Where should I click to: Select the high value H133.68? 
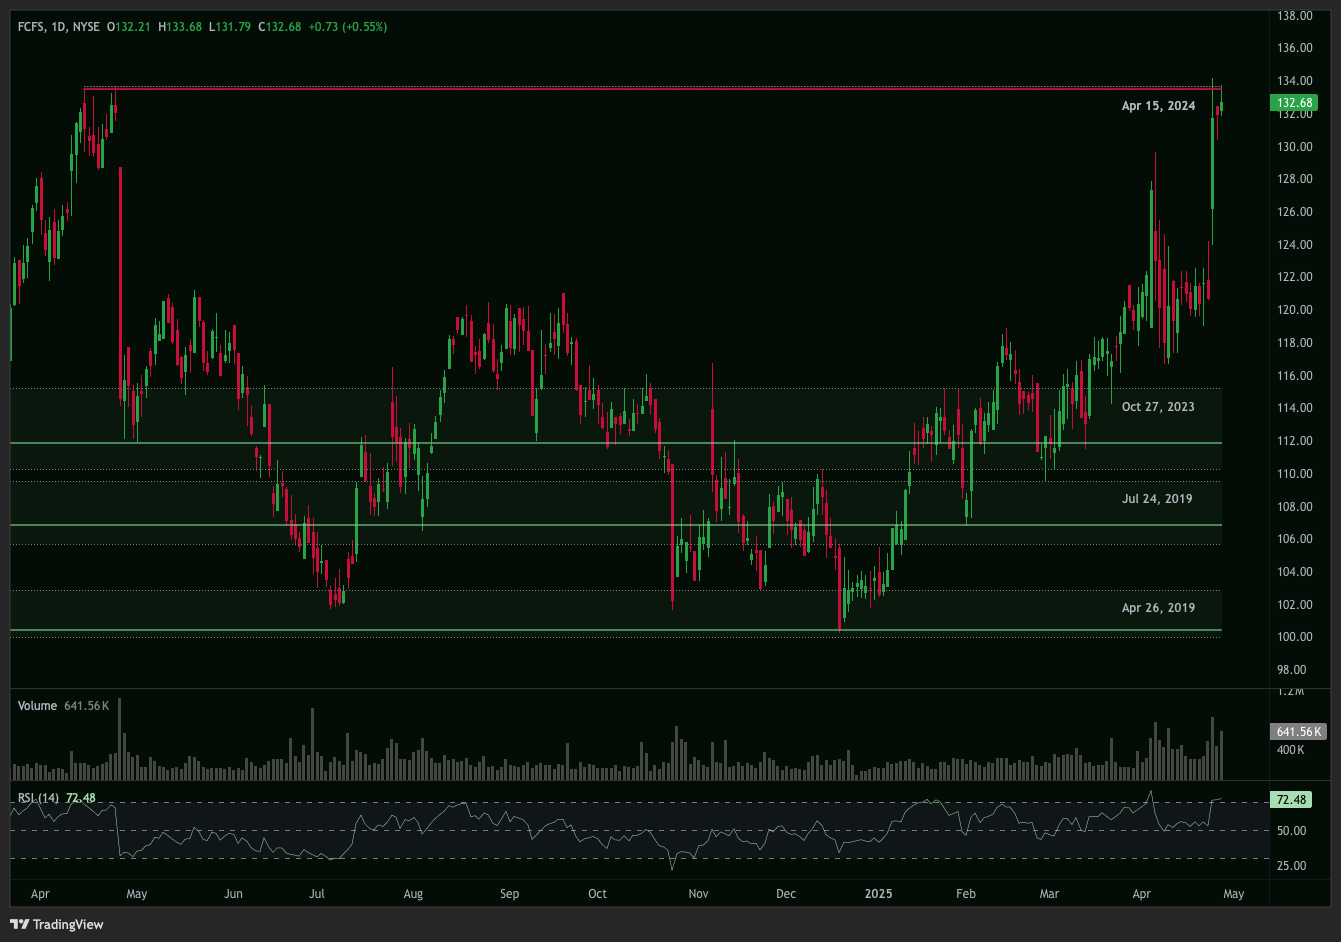click(x=179, y=27)
